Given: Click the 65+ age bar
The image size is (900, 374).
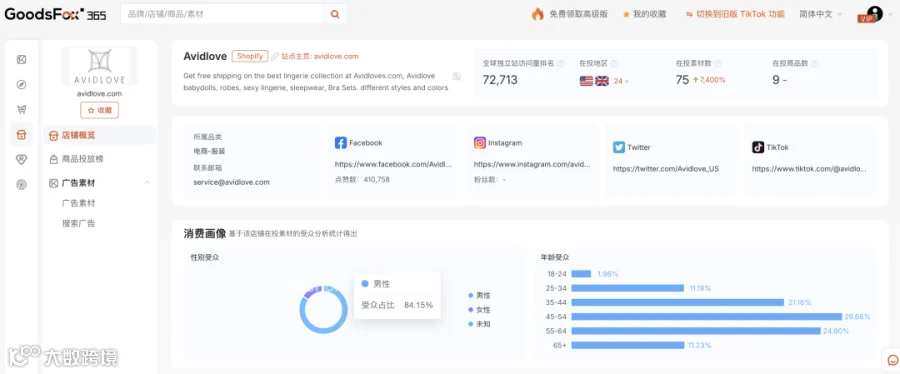Looking at the screenshot, I should point(628,345).
